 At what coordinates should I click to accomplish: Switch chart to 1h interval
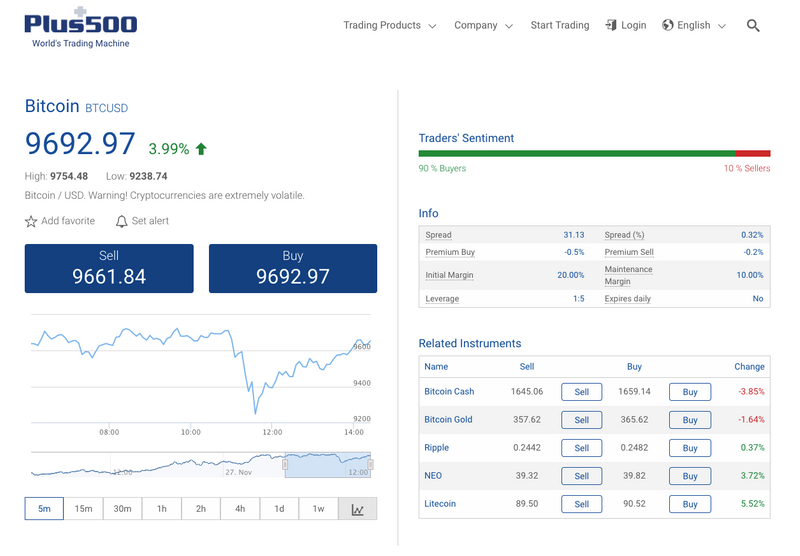162,509
